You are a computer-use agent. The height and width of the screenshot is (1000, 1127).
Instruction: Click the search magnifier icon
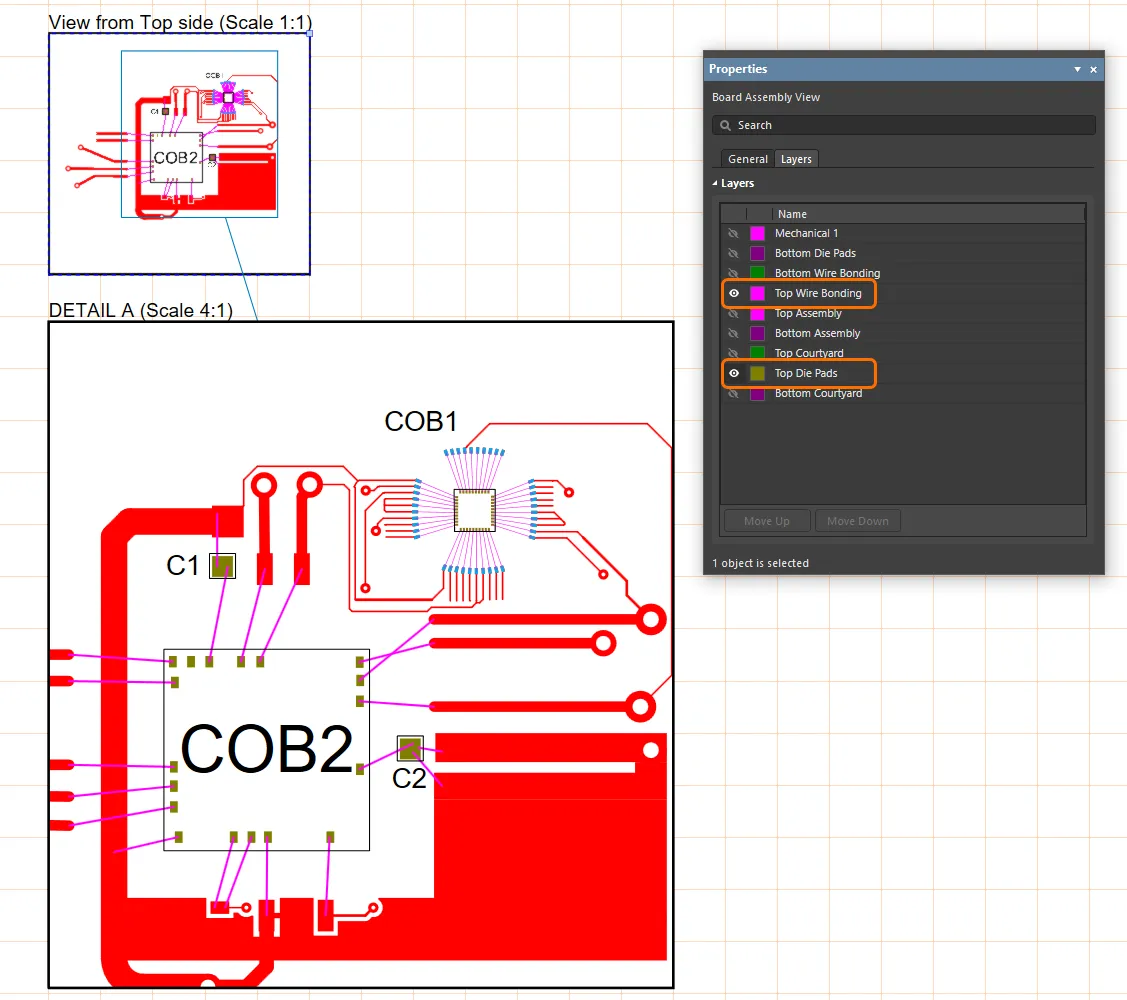[x=725, y=125]
